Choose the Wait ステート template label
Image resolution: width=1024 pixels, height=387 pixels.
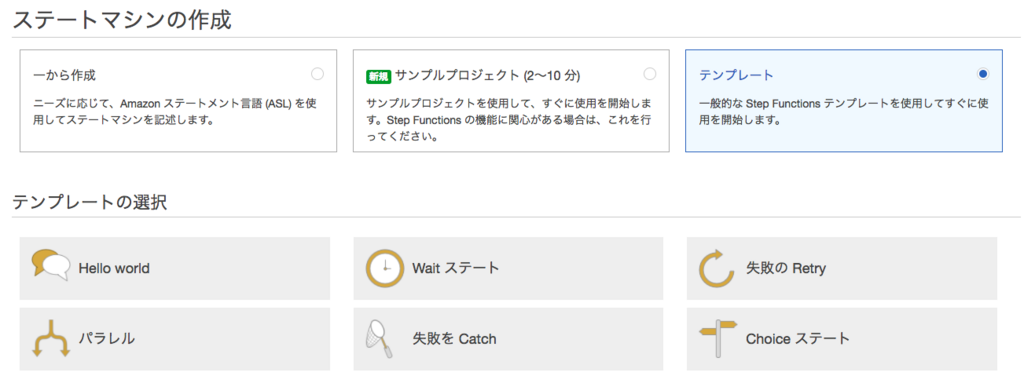(455, 268)
